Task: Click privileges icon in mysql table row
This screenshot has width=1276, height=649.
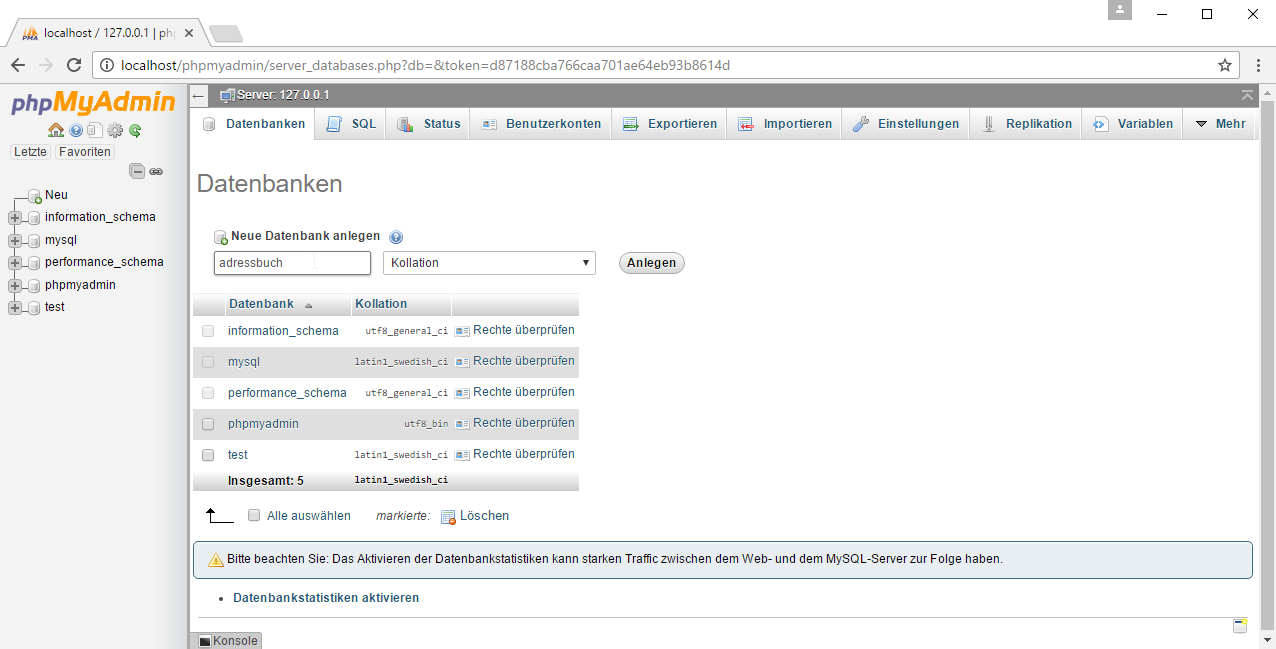Action: (462, 362)
